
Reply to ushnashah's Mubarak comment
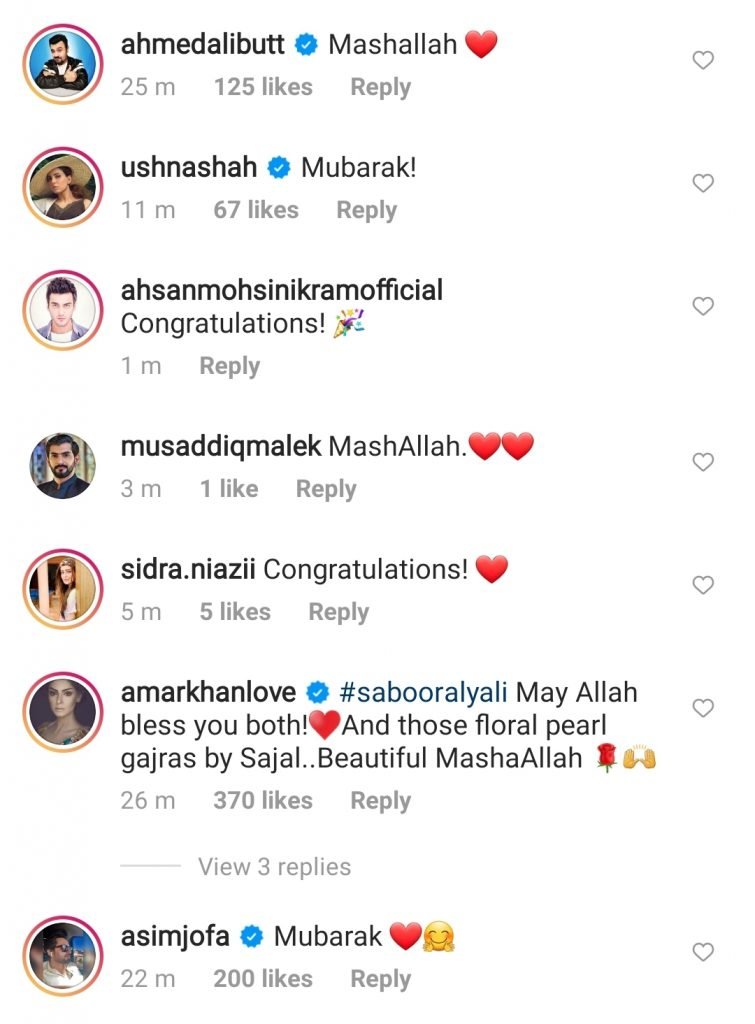366,211
